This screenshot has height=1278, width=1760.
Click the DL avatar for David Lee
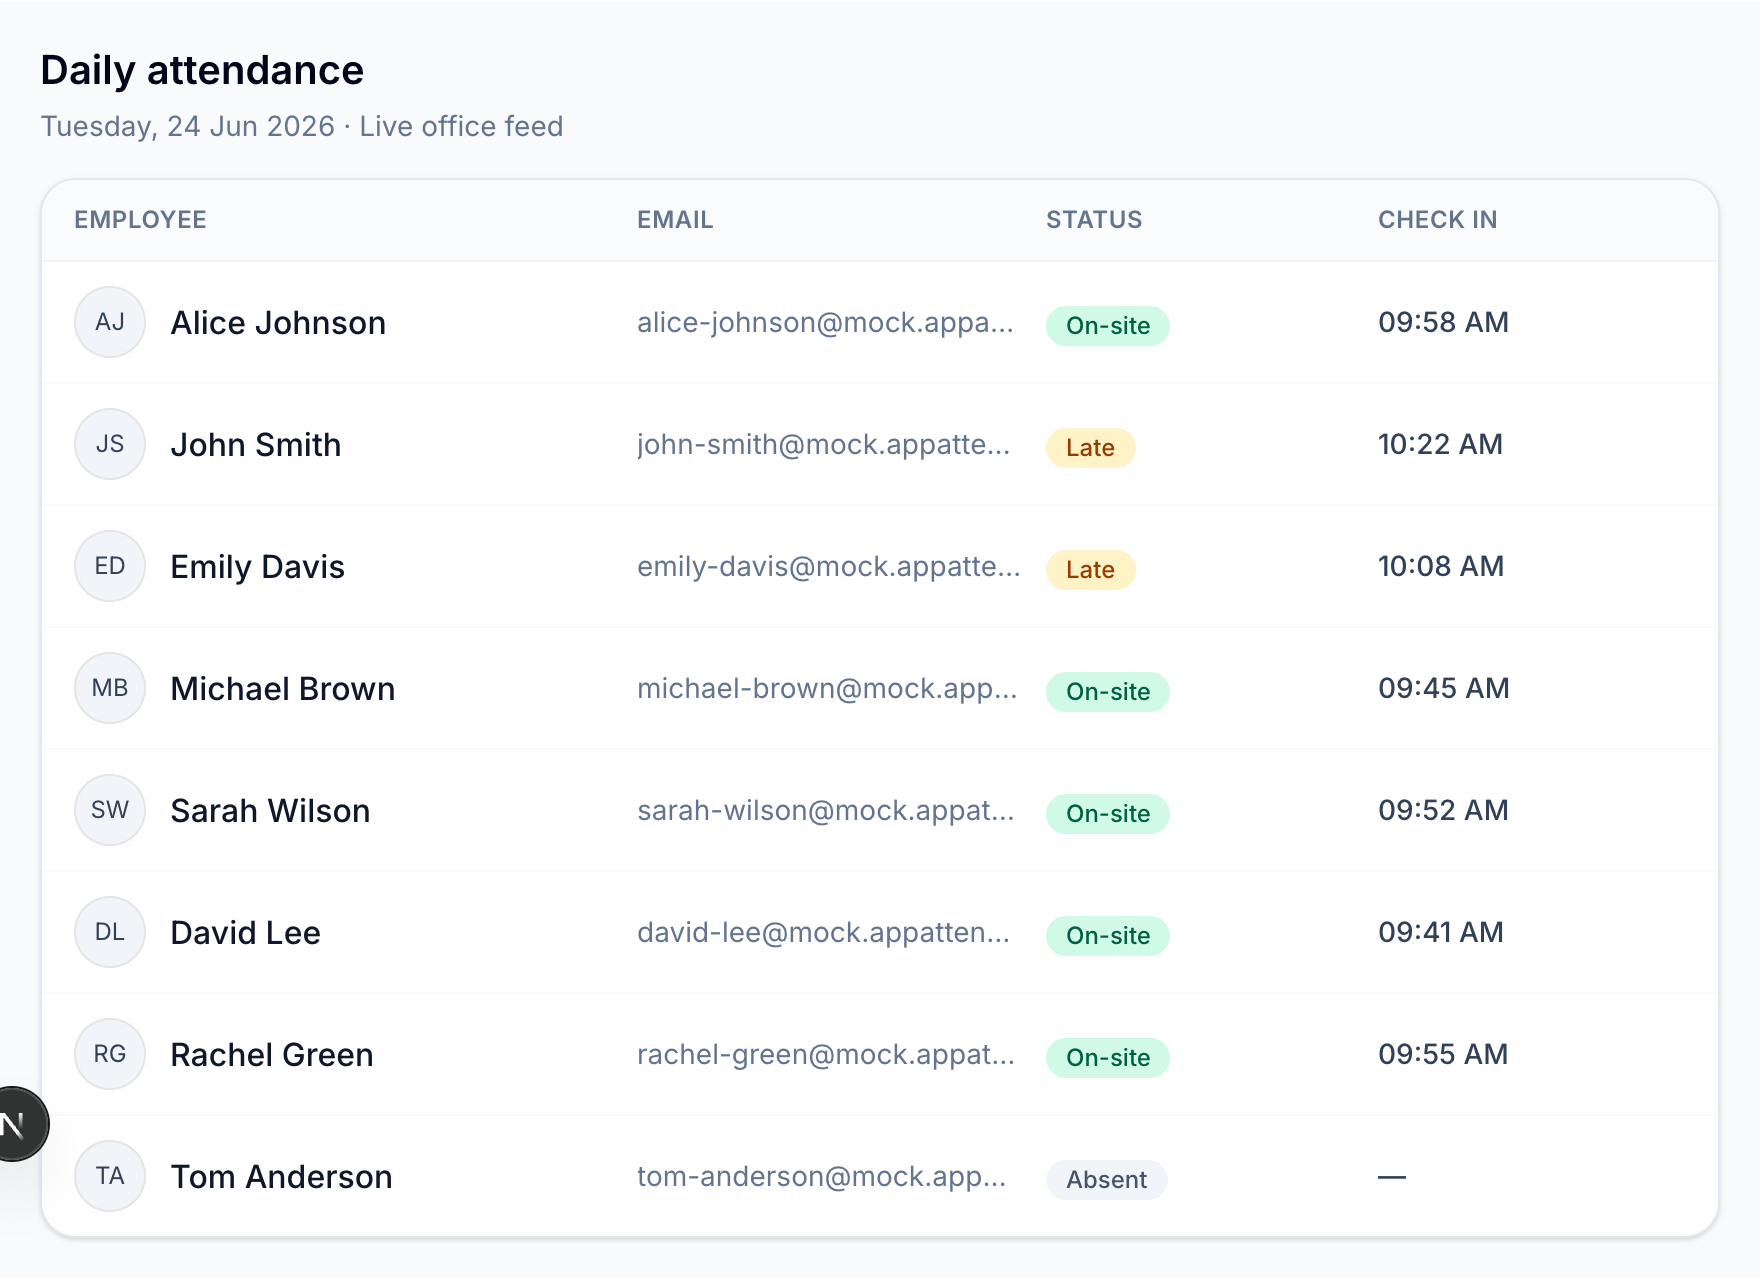click(x=110, y=932)
